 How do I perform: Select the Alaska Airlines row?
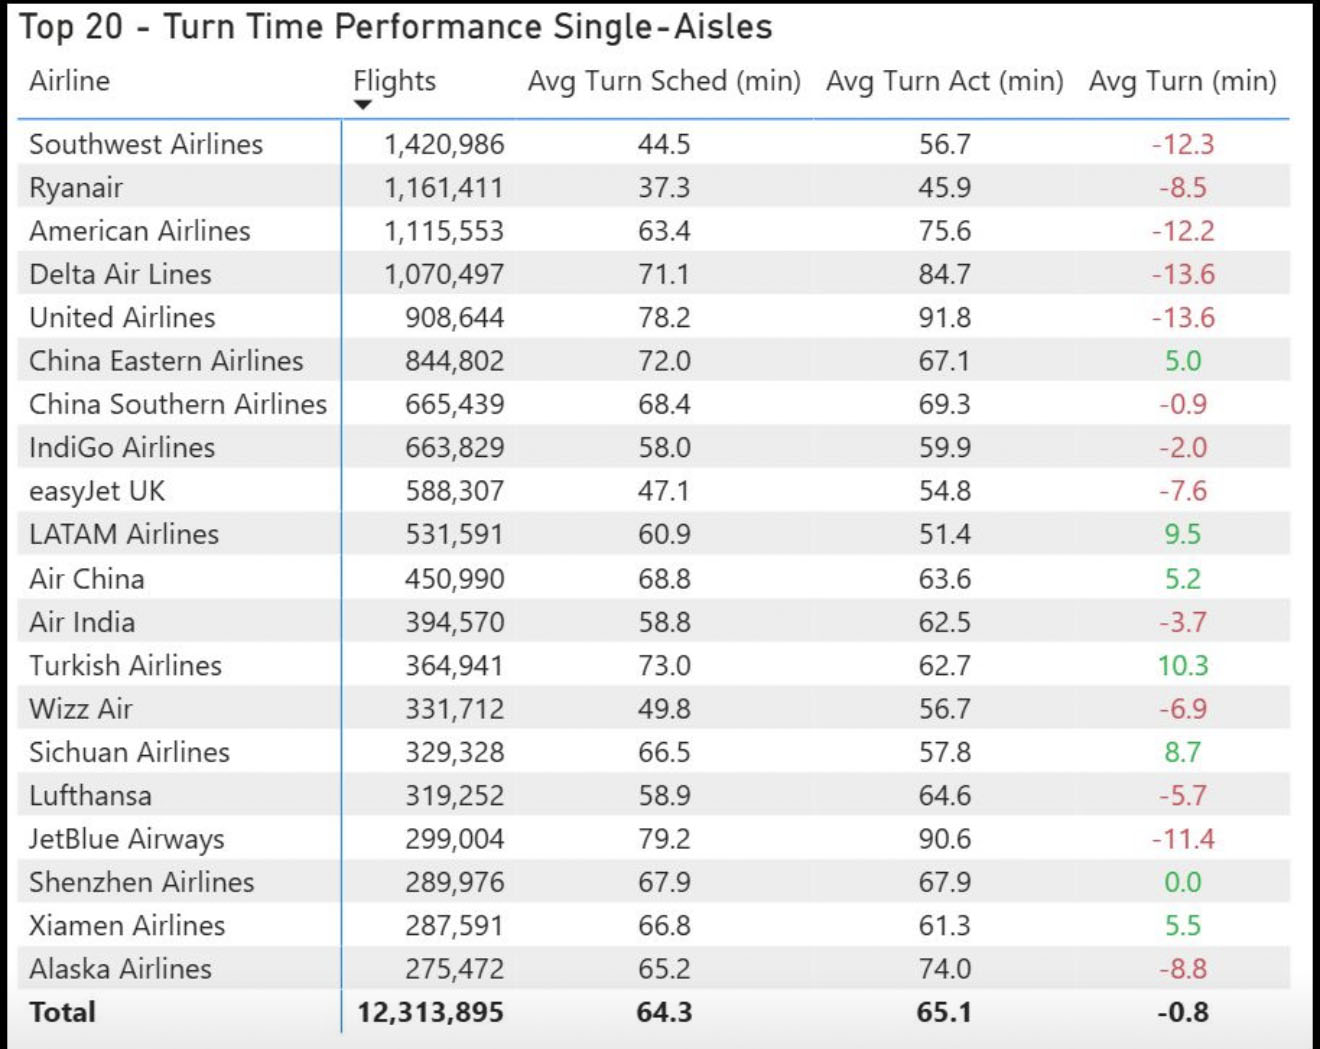click(x=120, y=969)
